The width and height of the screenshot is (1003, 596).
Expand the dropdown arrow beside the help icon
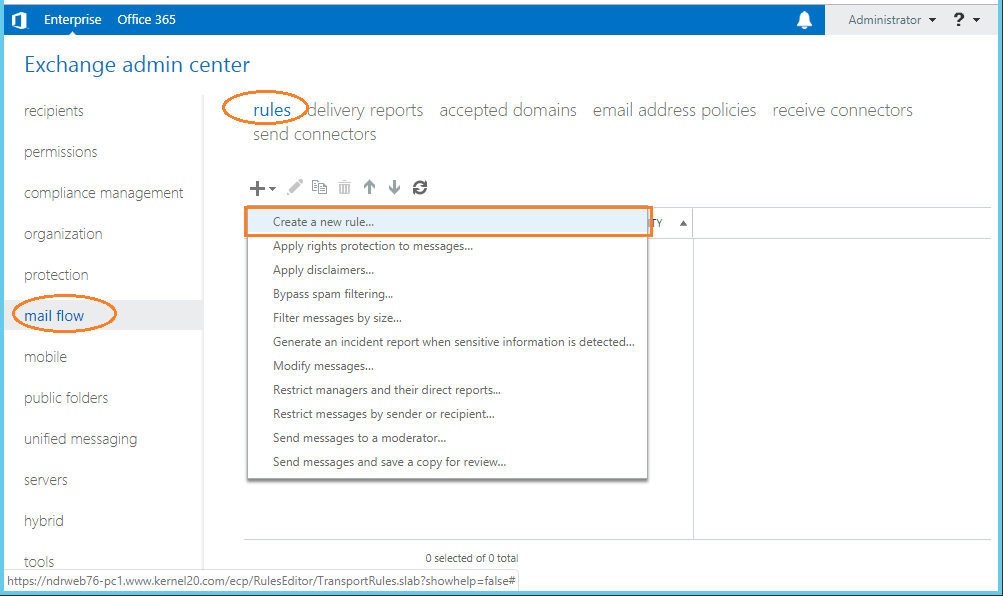point(976,20)
